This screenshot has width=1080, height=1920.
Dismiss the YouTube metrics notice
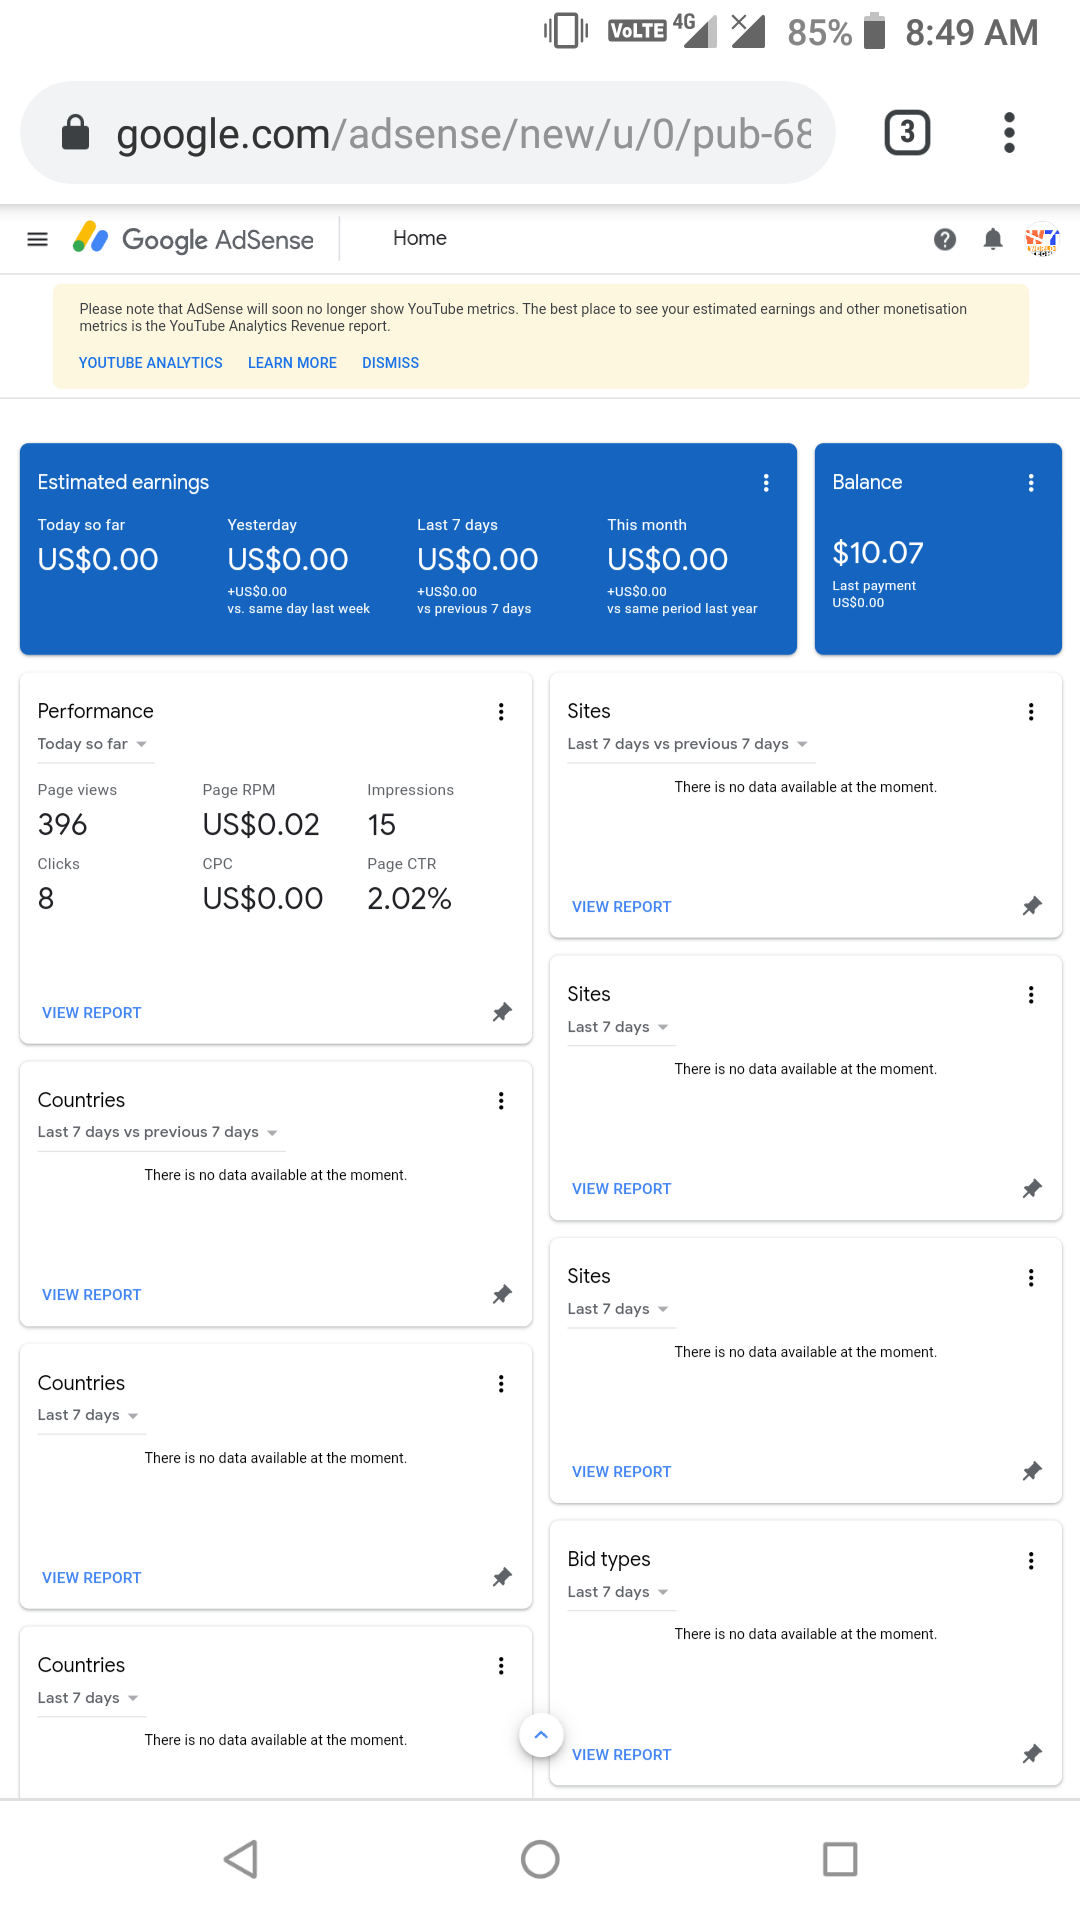coord(390,363)
